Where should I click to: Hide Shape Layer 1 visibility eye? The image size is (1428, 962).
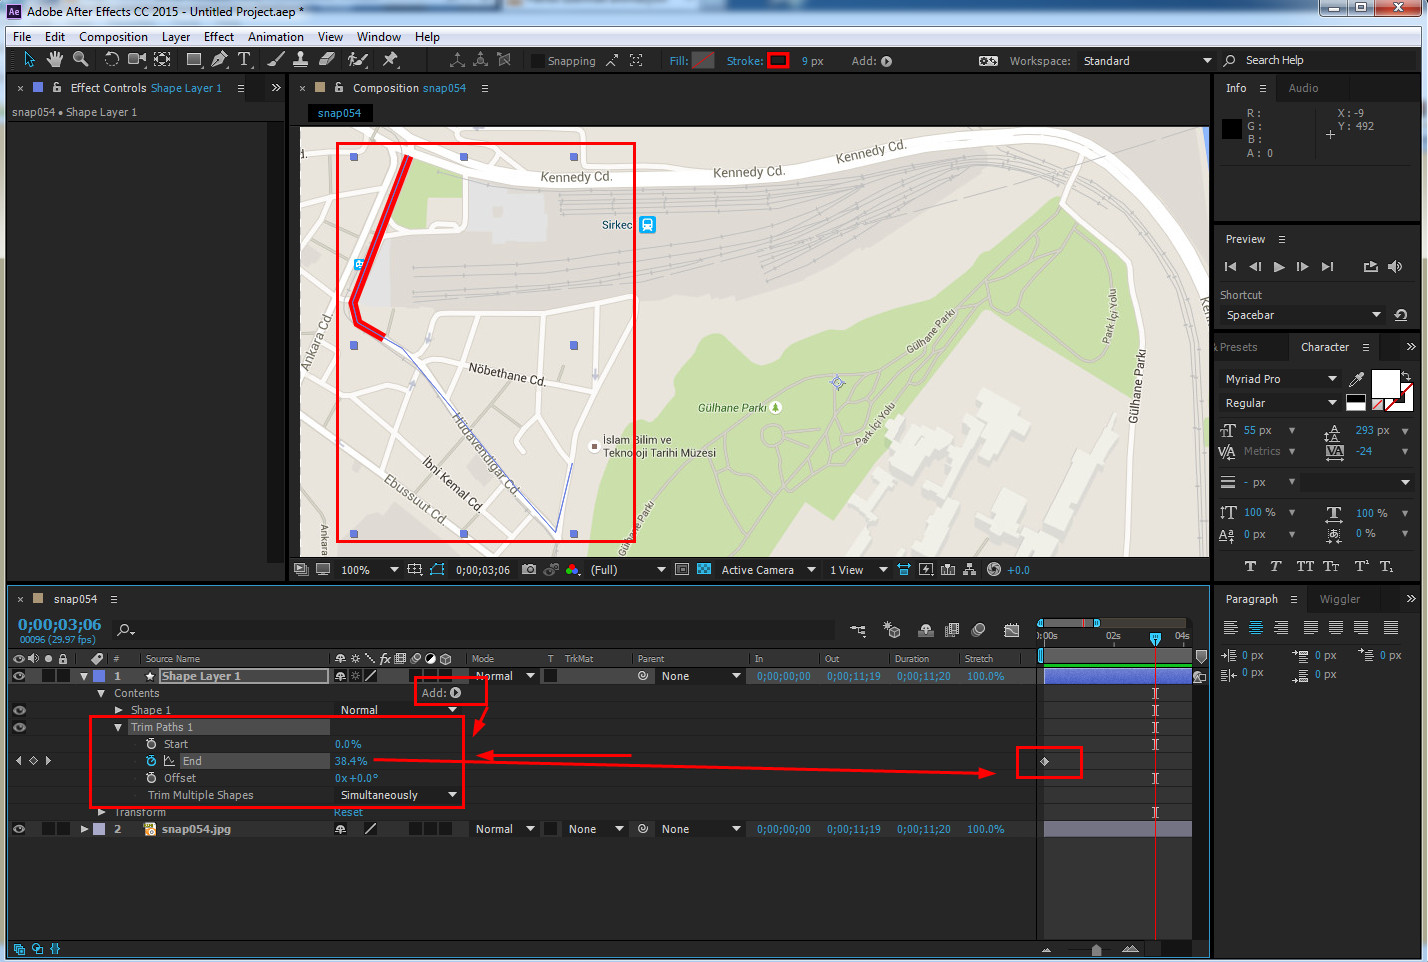tap(19, 676)
